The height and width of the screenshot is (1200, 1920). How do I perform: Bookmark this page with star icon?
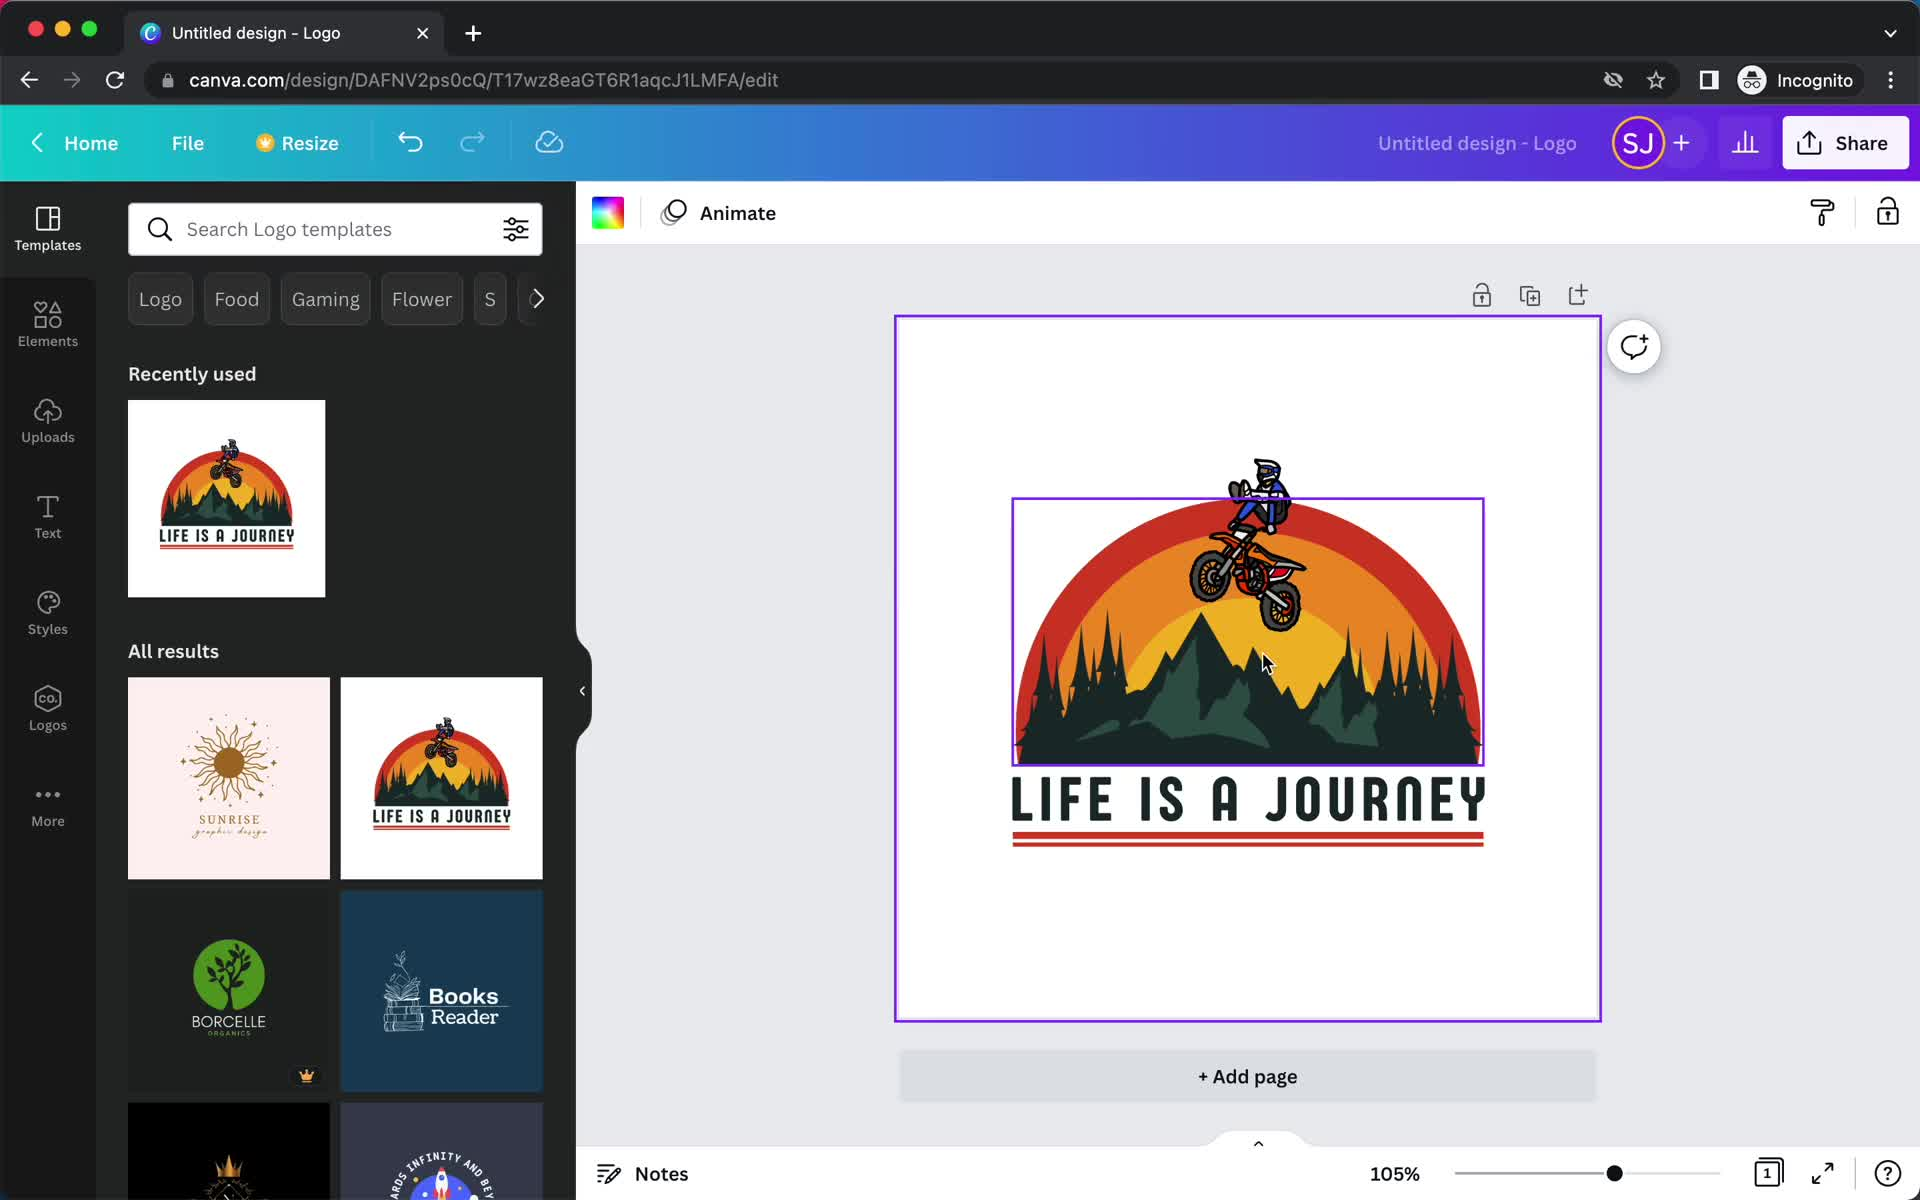point(1656,80)
